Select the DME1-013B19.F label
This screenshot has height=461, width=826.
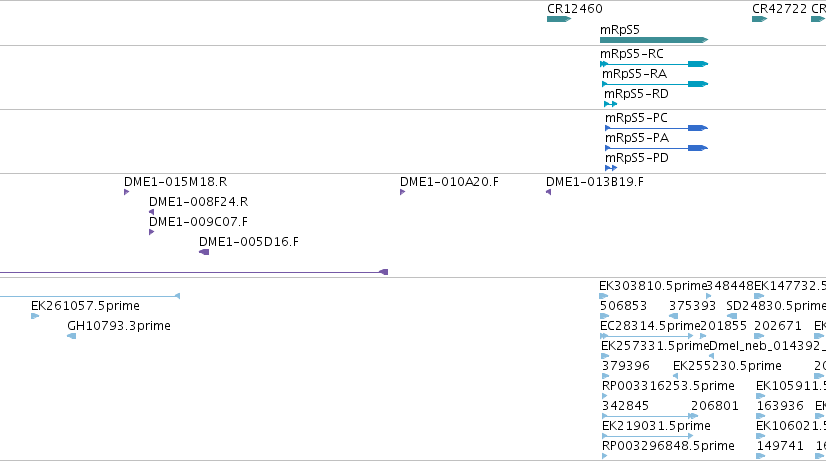tap(595, 182)
